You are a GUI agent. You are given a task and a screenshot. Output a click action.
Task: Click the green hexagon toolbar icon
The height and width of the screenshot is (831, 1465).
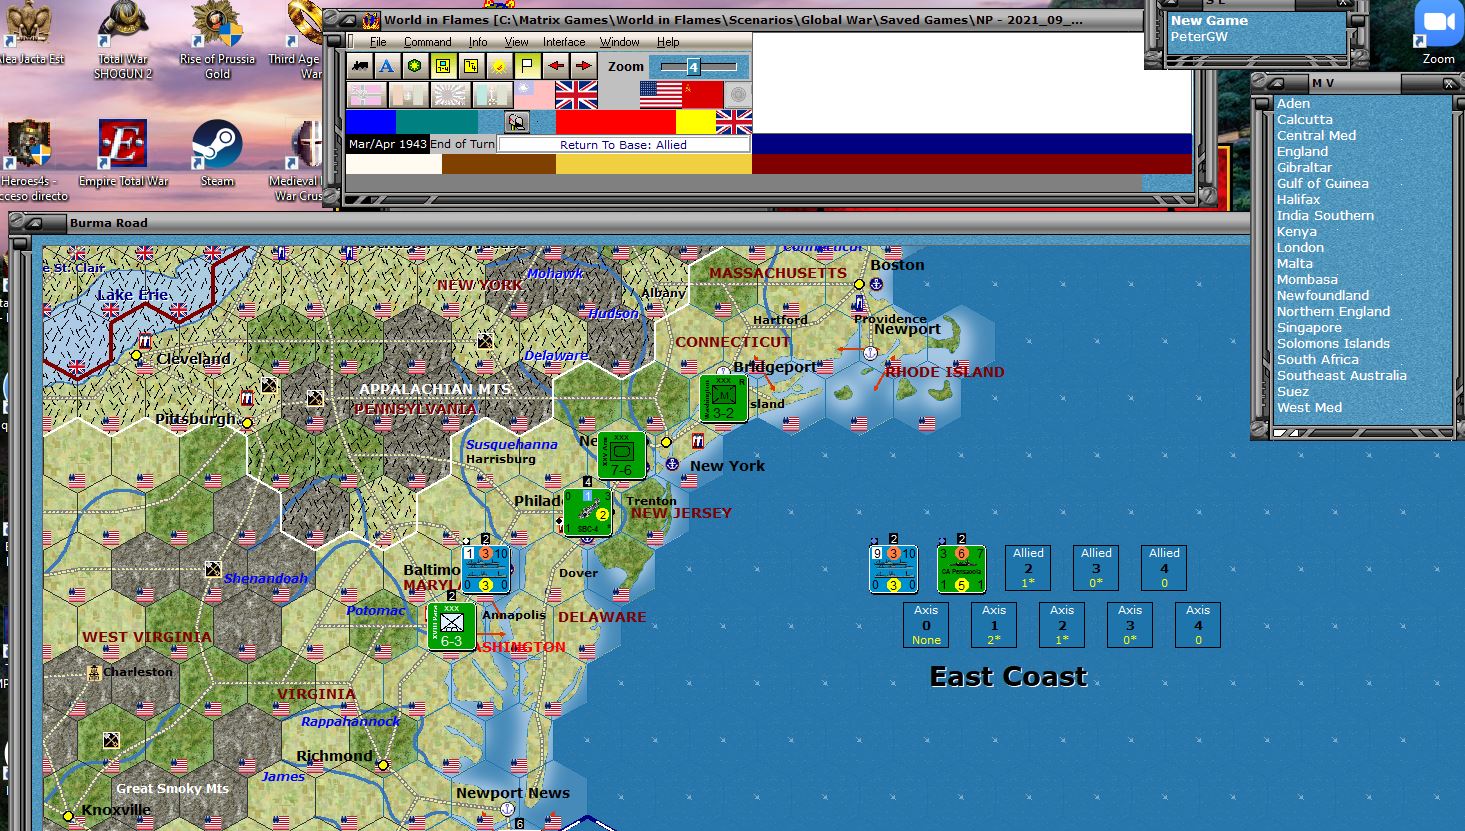(x=415, y=66)
